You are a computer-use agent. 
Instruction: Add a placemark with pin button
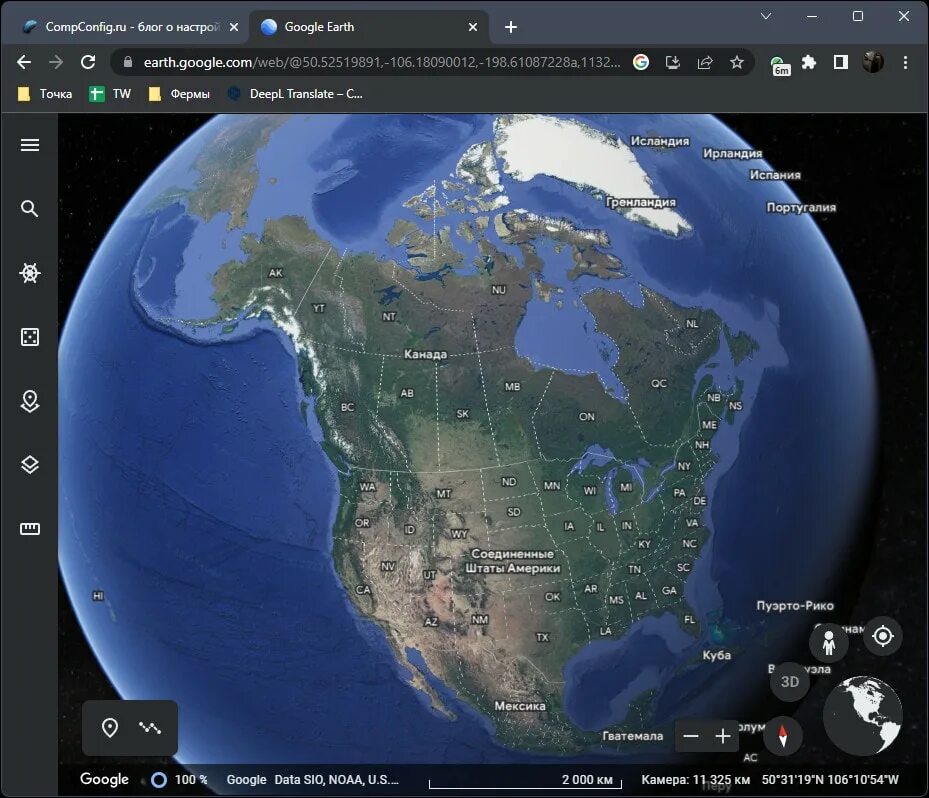(x=110, y=728)
